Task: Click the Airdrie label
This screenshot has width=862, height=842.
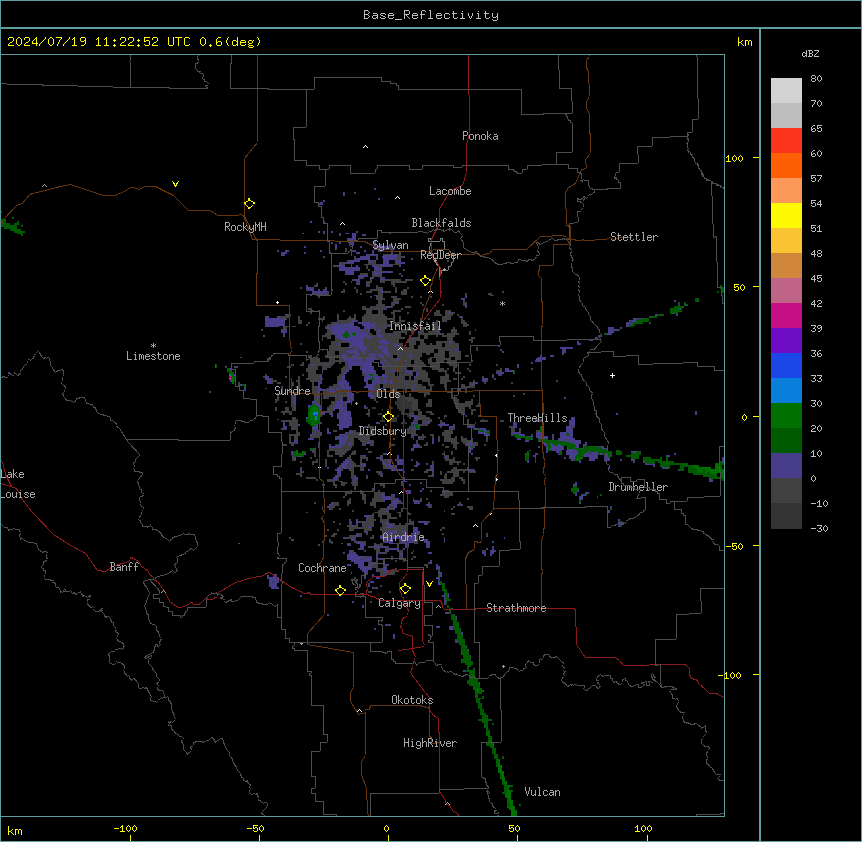Action: 404,537
